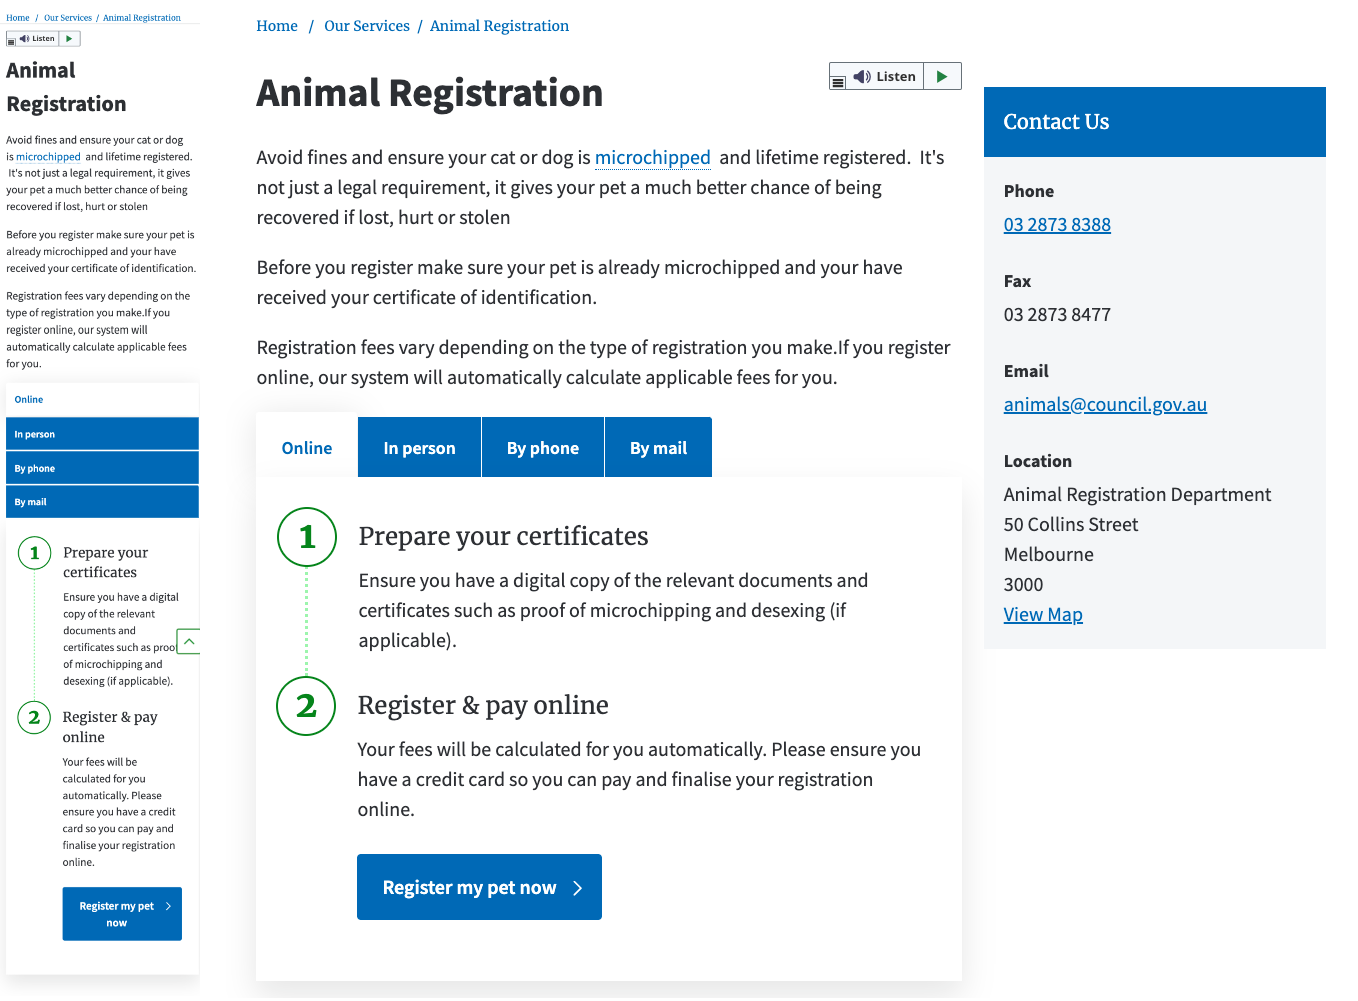Click the arrow on the large Register my pet now button
The width and height of the screenshot is (1358, 1001).
577,888
